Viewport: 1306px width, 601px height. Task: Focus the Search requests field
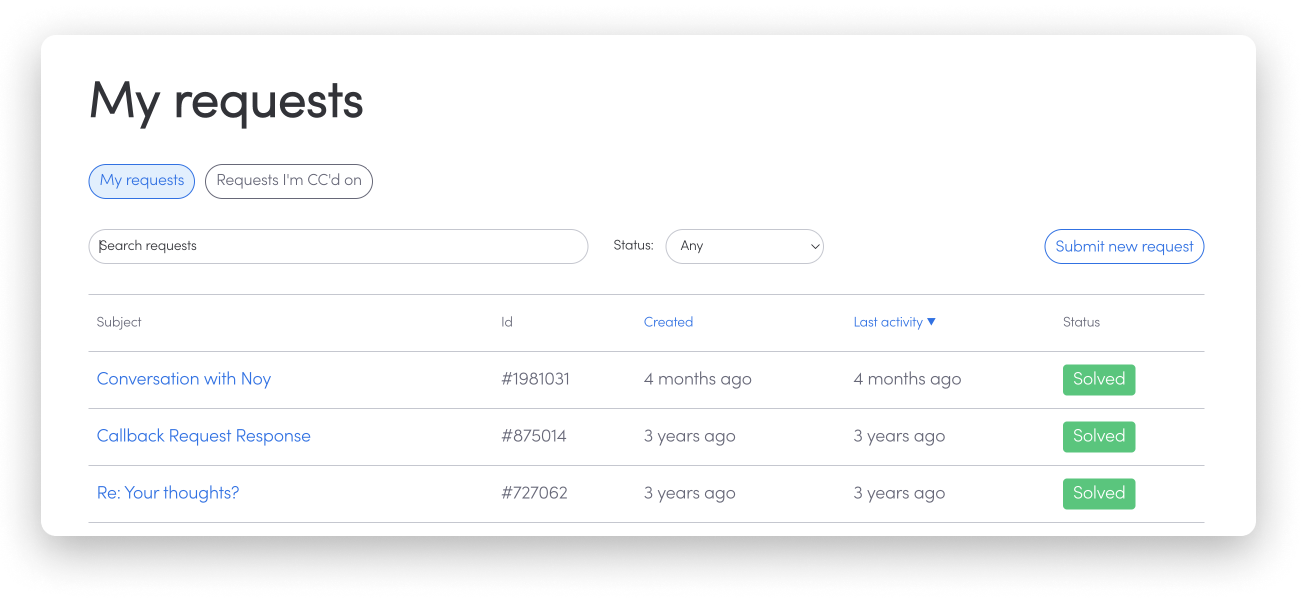point(338,246)
